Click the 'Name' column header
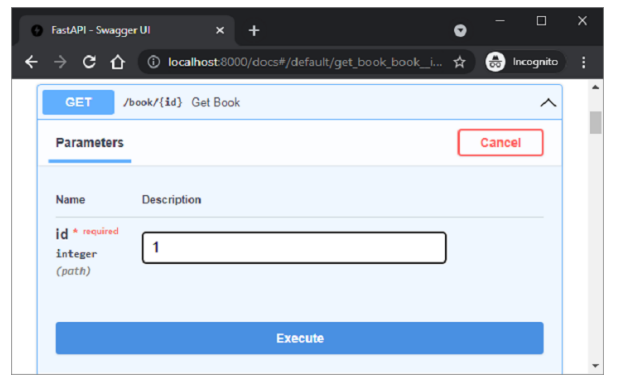 click(70, 199)
